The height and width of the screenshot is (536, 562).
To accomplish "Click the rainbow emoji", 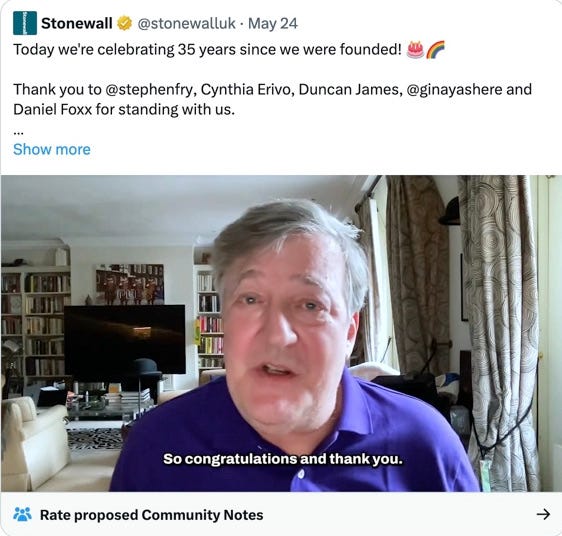I will (x=435, y=49).
